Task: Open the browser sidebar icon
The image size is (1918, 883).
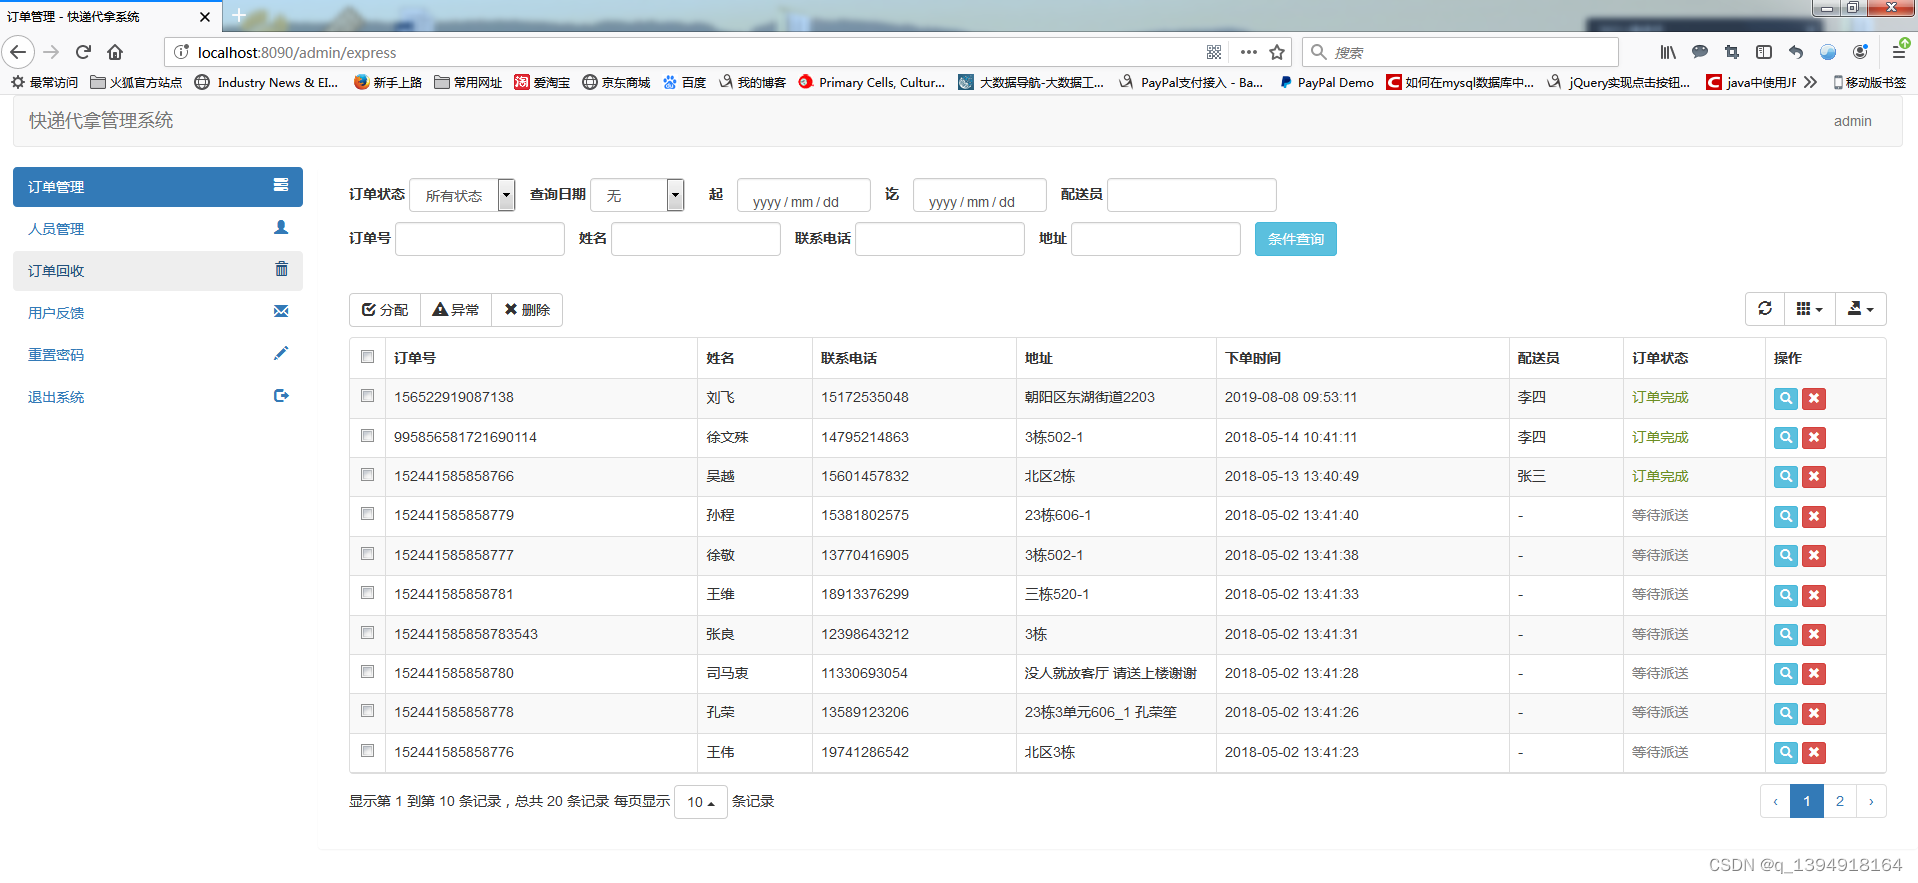Action: tap(1764, 52)
